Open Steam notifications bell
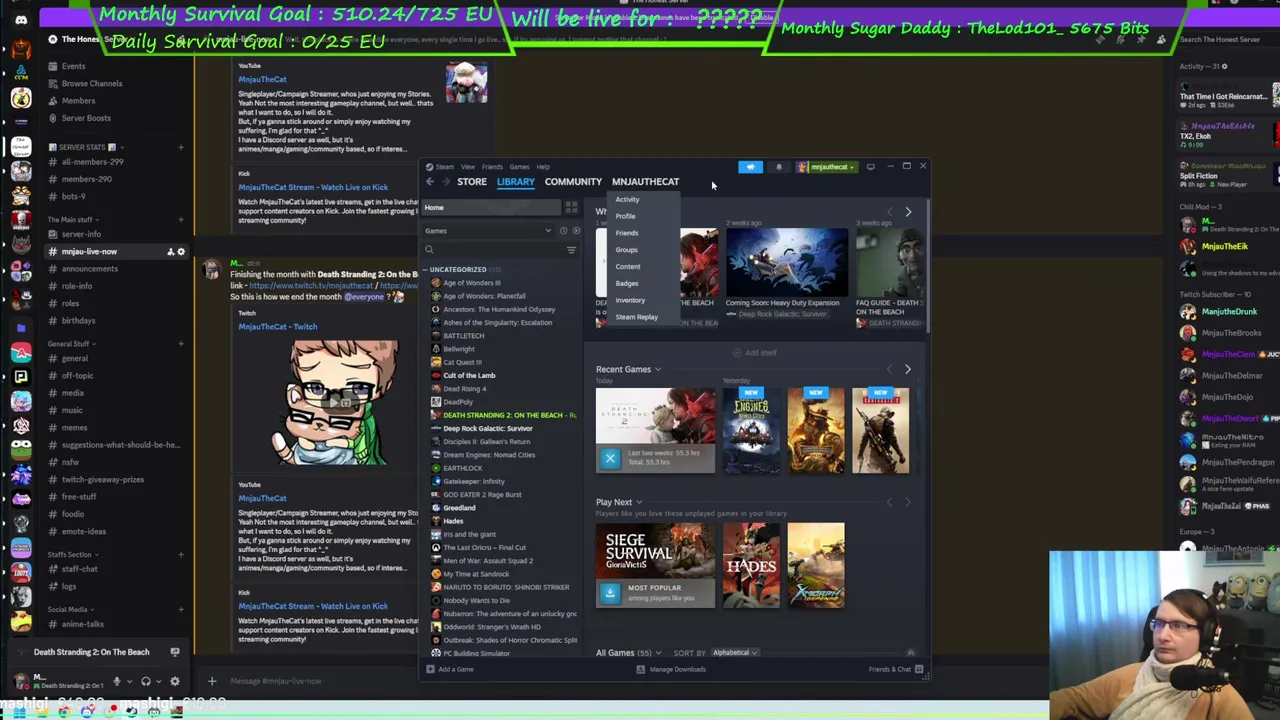1280x720 pixels. [779, 167]
